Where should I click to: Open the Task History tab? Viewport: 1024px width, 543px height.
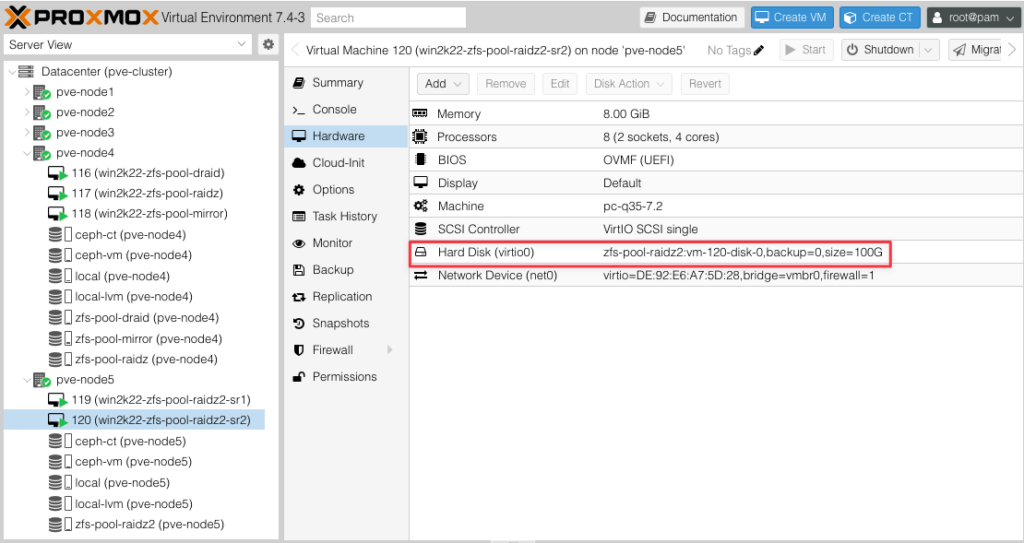(x=346, y=216)
